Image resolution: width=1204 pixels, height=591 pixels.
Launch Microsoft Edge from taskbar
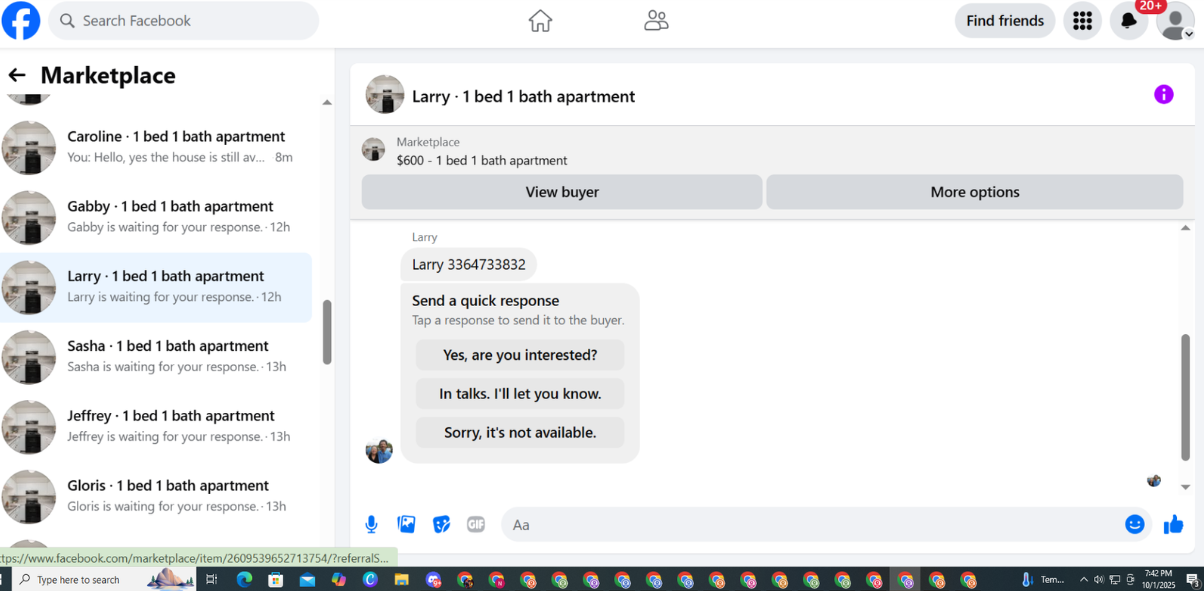(x=243, y=580)
